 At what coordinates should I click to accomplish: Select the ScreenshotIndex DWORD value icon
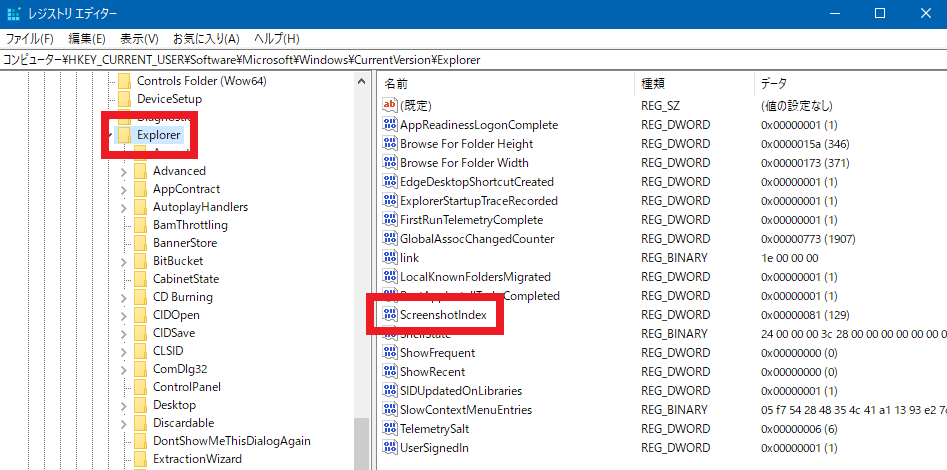point(390,315)
